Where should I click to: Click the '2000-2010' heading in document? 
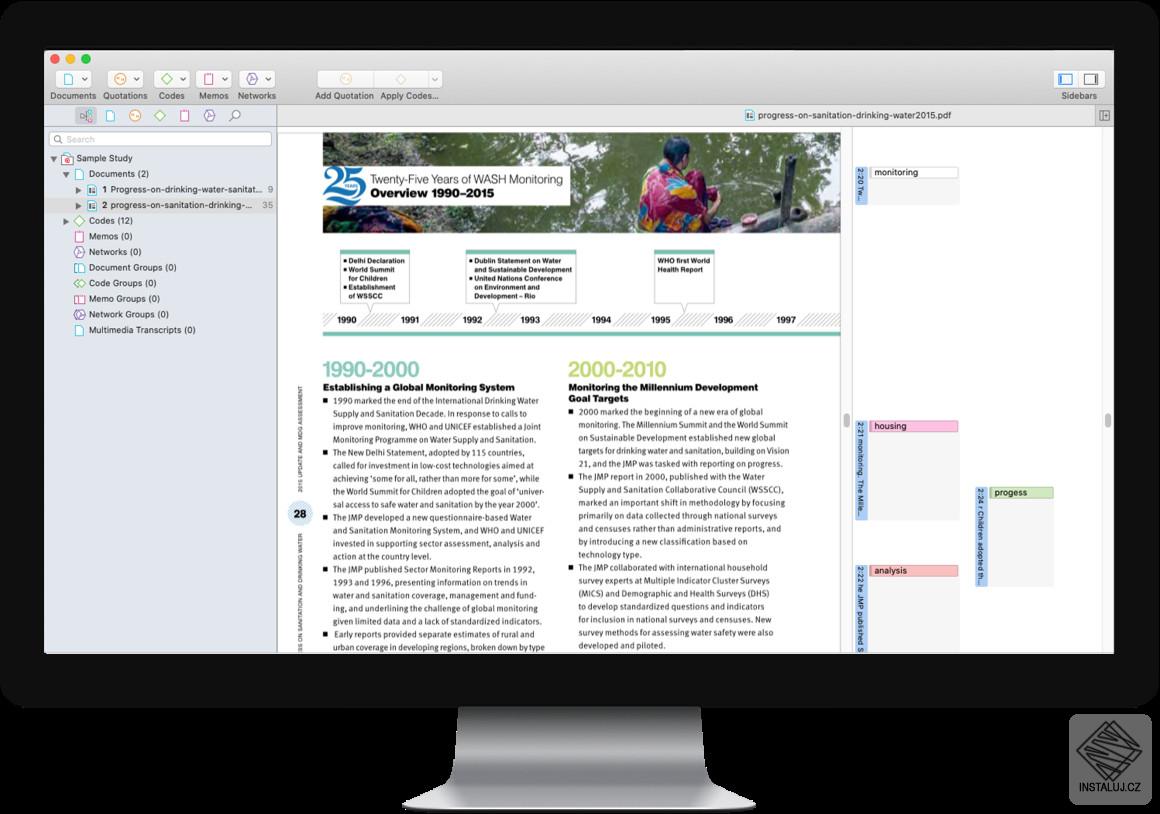coord(617,369)
